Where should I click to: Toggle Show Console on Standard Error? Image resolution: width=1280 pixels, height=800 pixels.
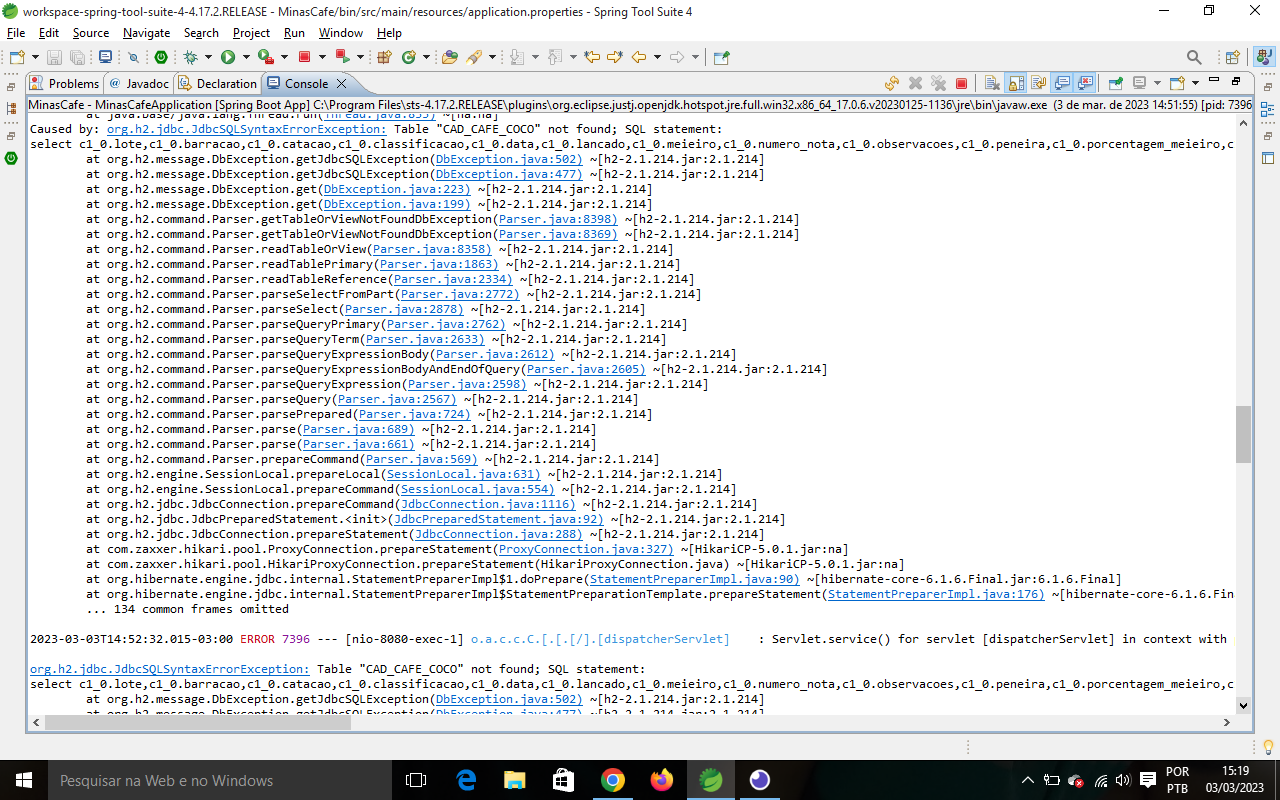pos(1085,84)
